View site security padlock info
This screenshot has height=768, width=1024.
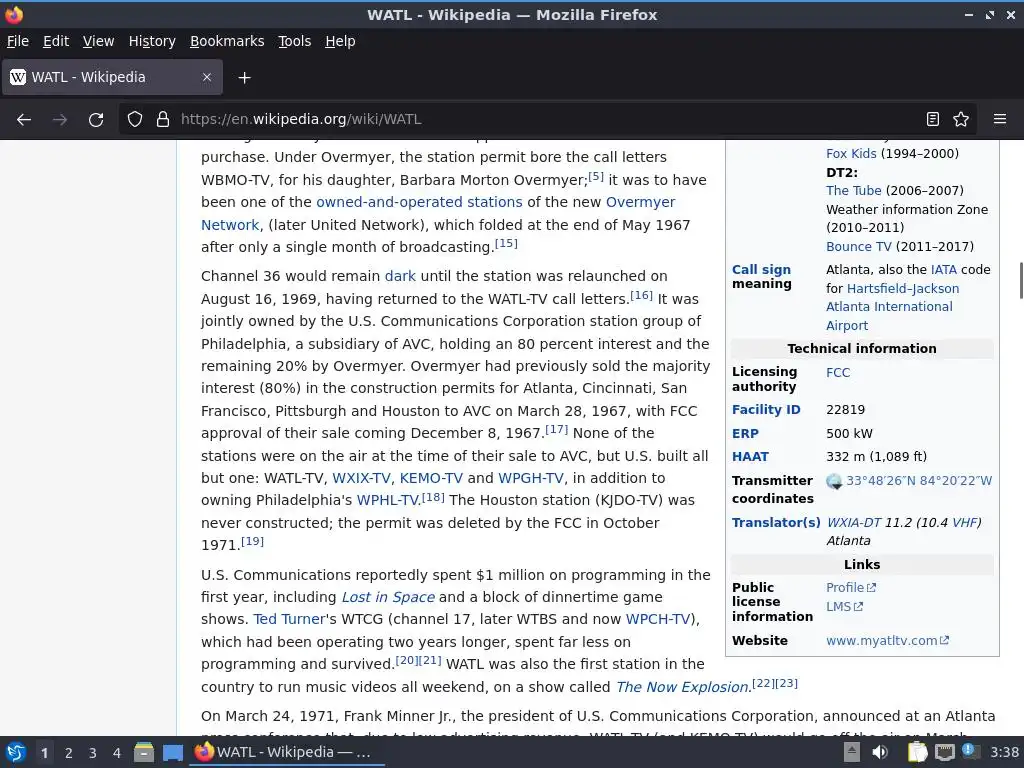(163, 120)
